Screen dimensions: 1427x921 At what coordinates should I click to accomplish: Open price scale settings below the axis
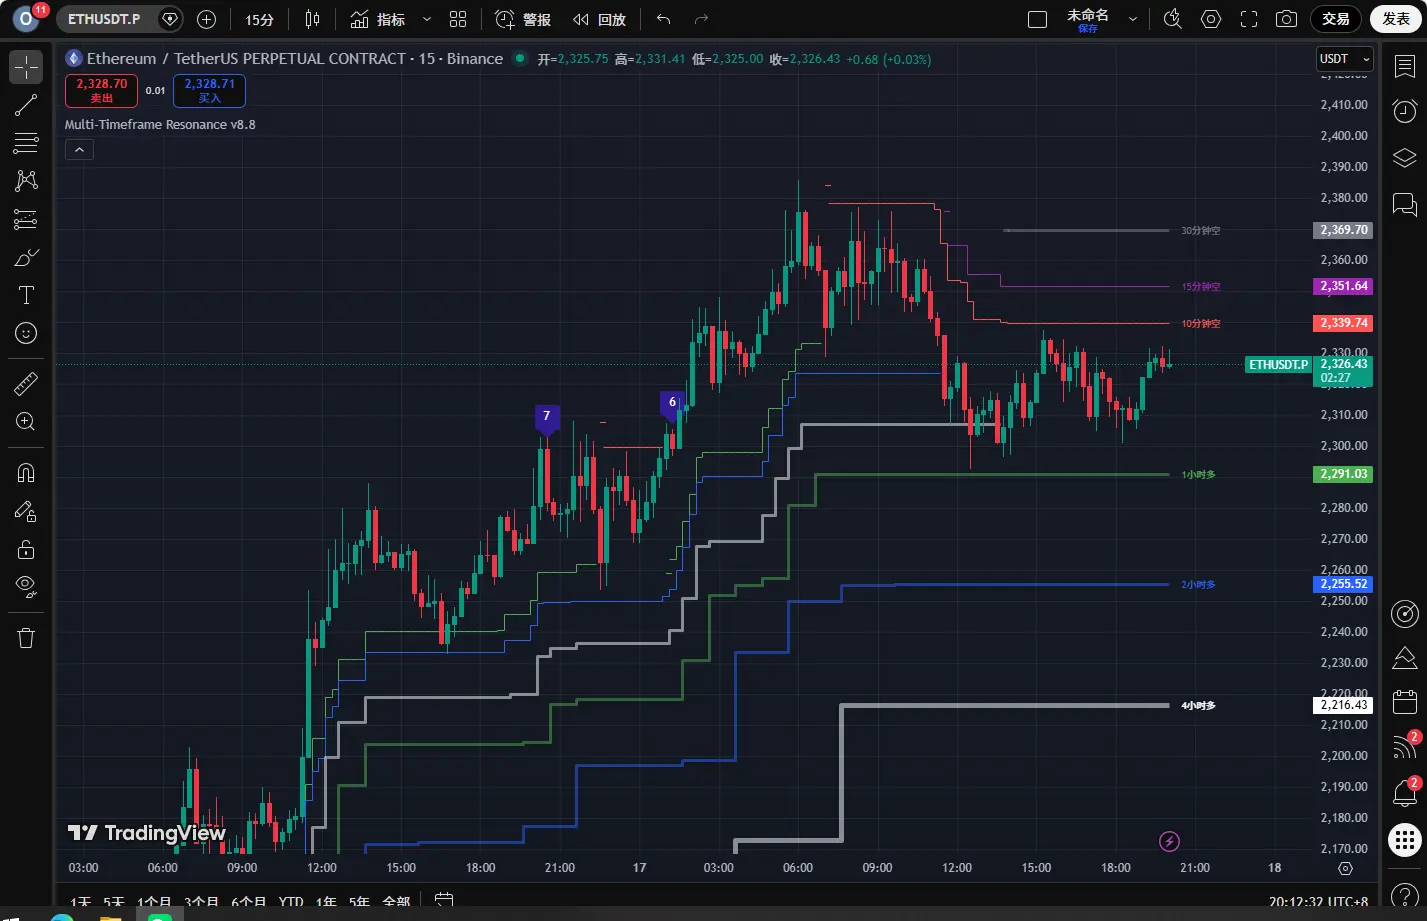tap(1346, 868)
